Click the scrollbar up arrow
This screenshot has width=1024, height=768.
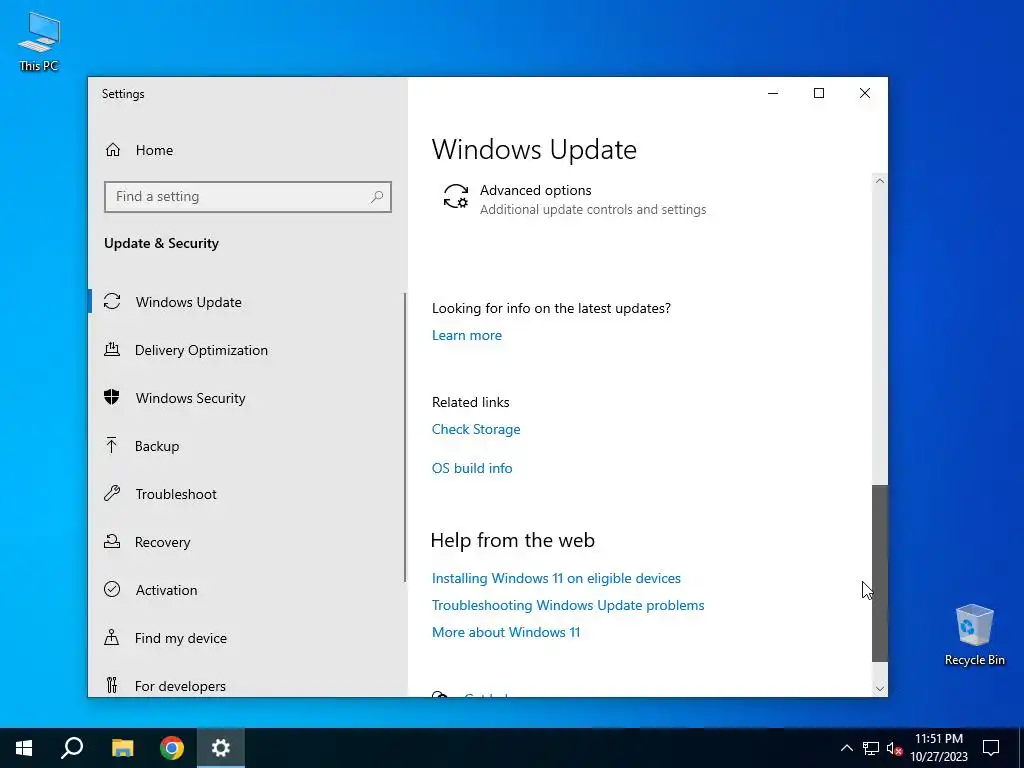point(880,181)
